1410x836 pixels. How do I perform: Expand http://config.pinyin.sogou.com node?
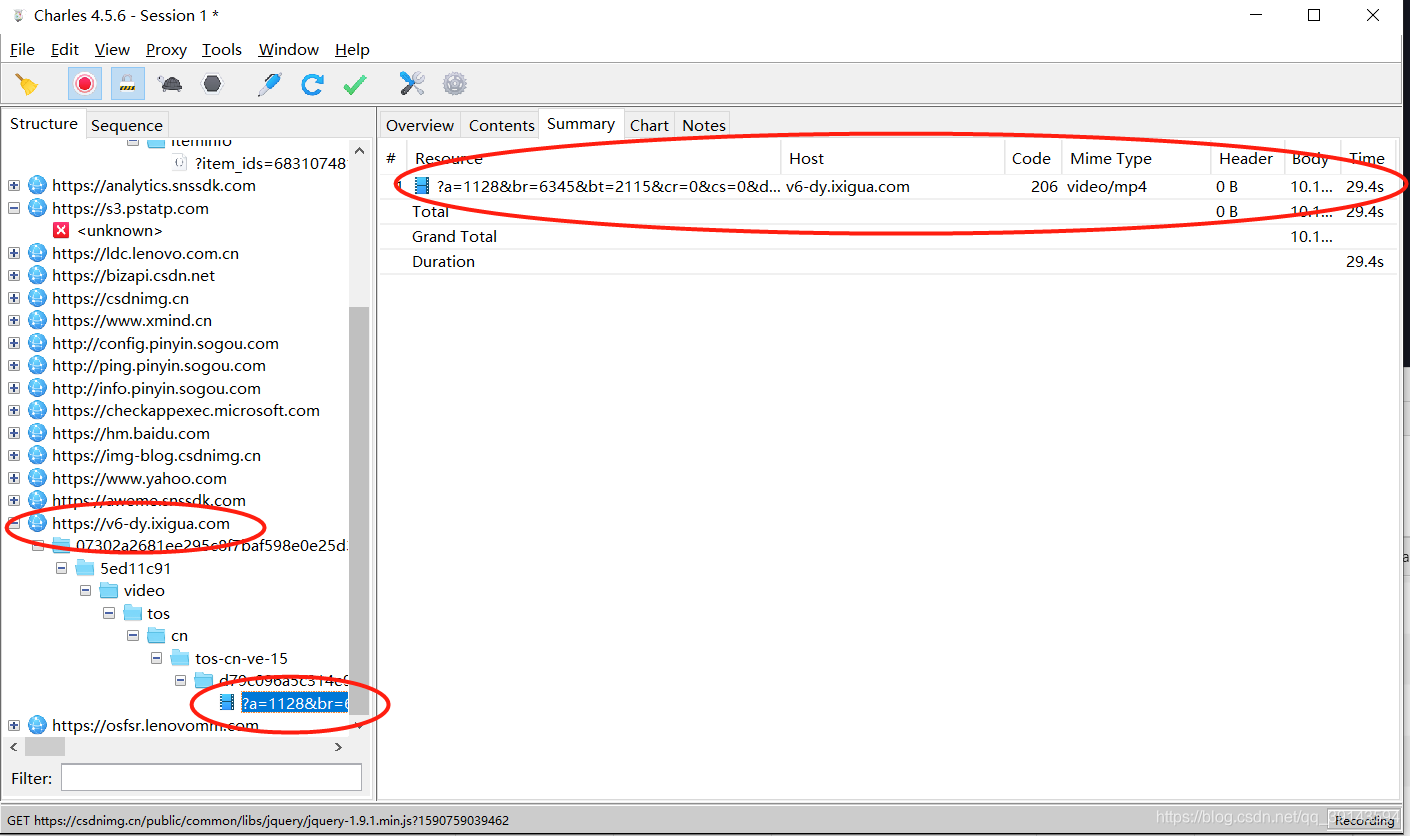pyautogui.click(x=14, y=344)
